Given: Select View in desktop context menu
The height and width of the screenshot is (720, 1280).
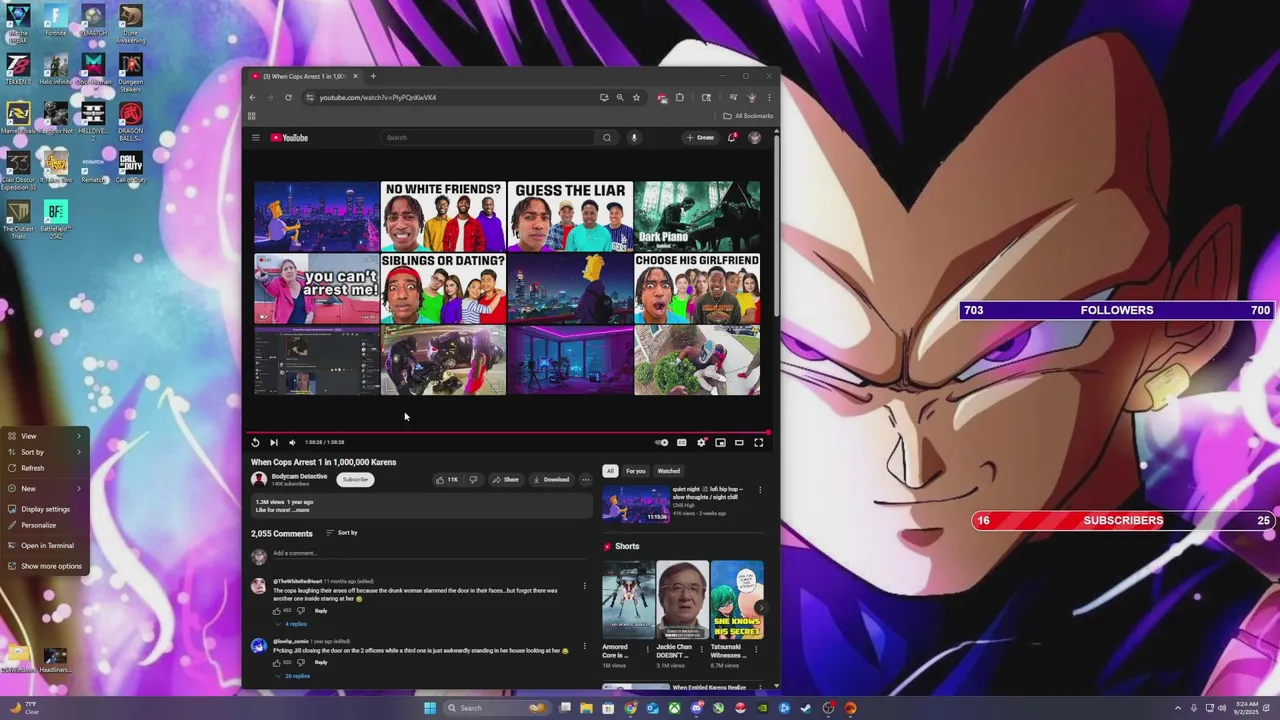Looking at the screenshot, I should point(45,436).
